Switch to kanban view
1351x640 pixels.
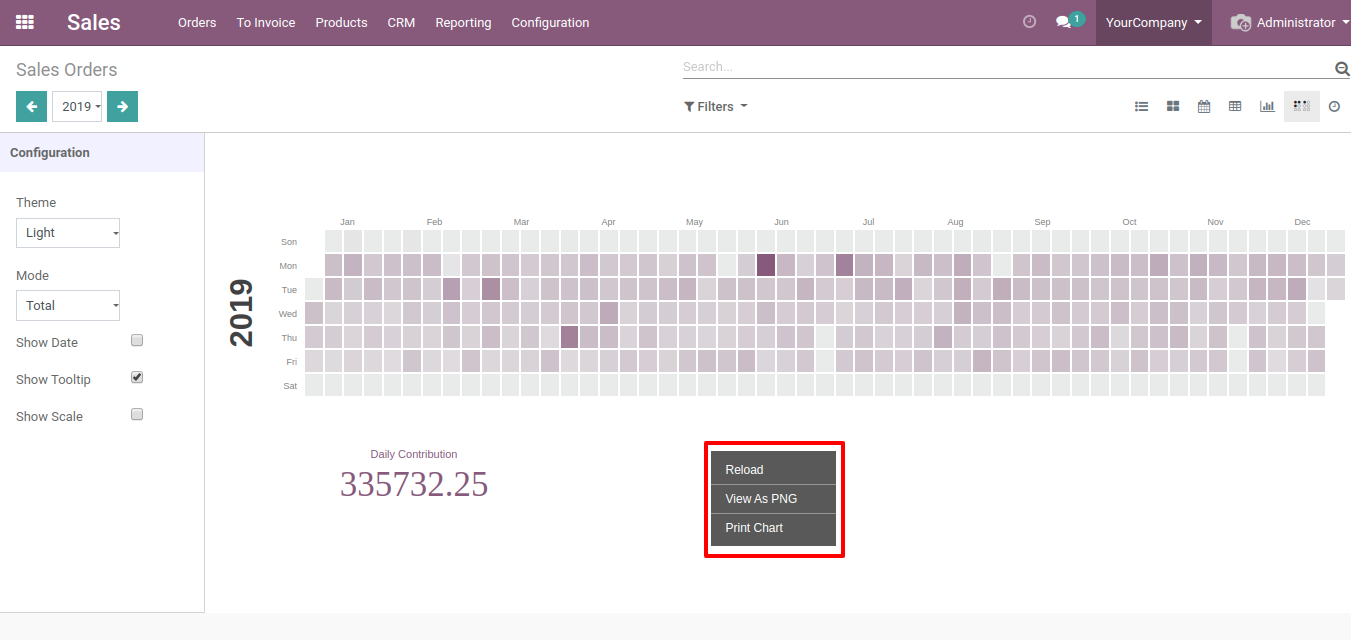pos(1173,107)
